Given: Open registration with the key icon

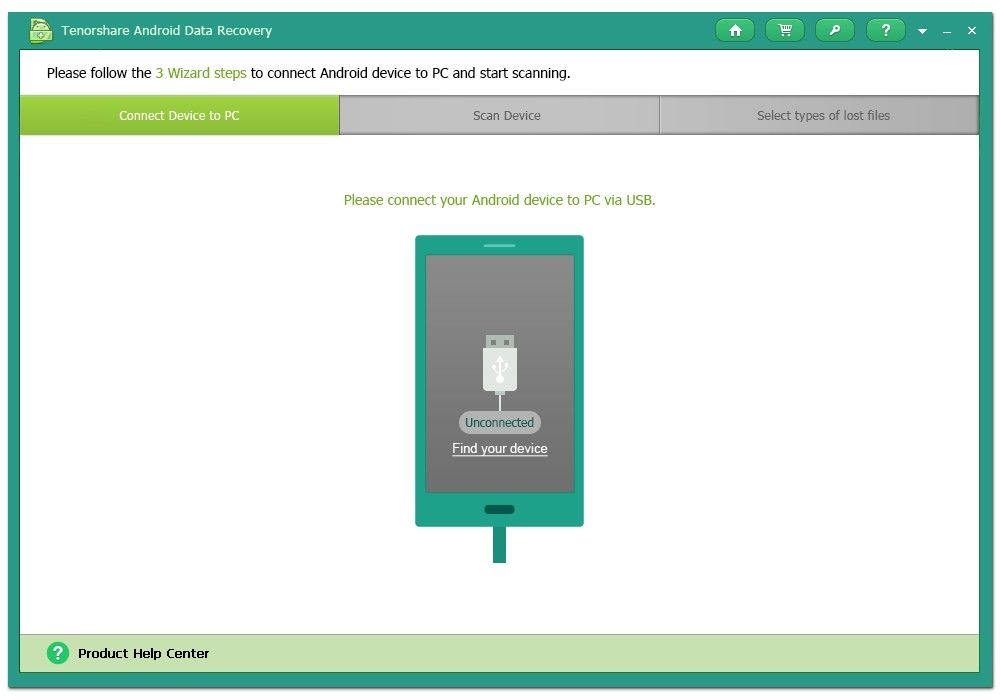Looking at the screenshot, I should coord(835,30).
